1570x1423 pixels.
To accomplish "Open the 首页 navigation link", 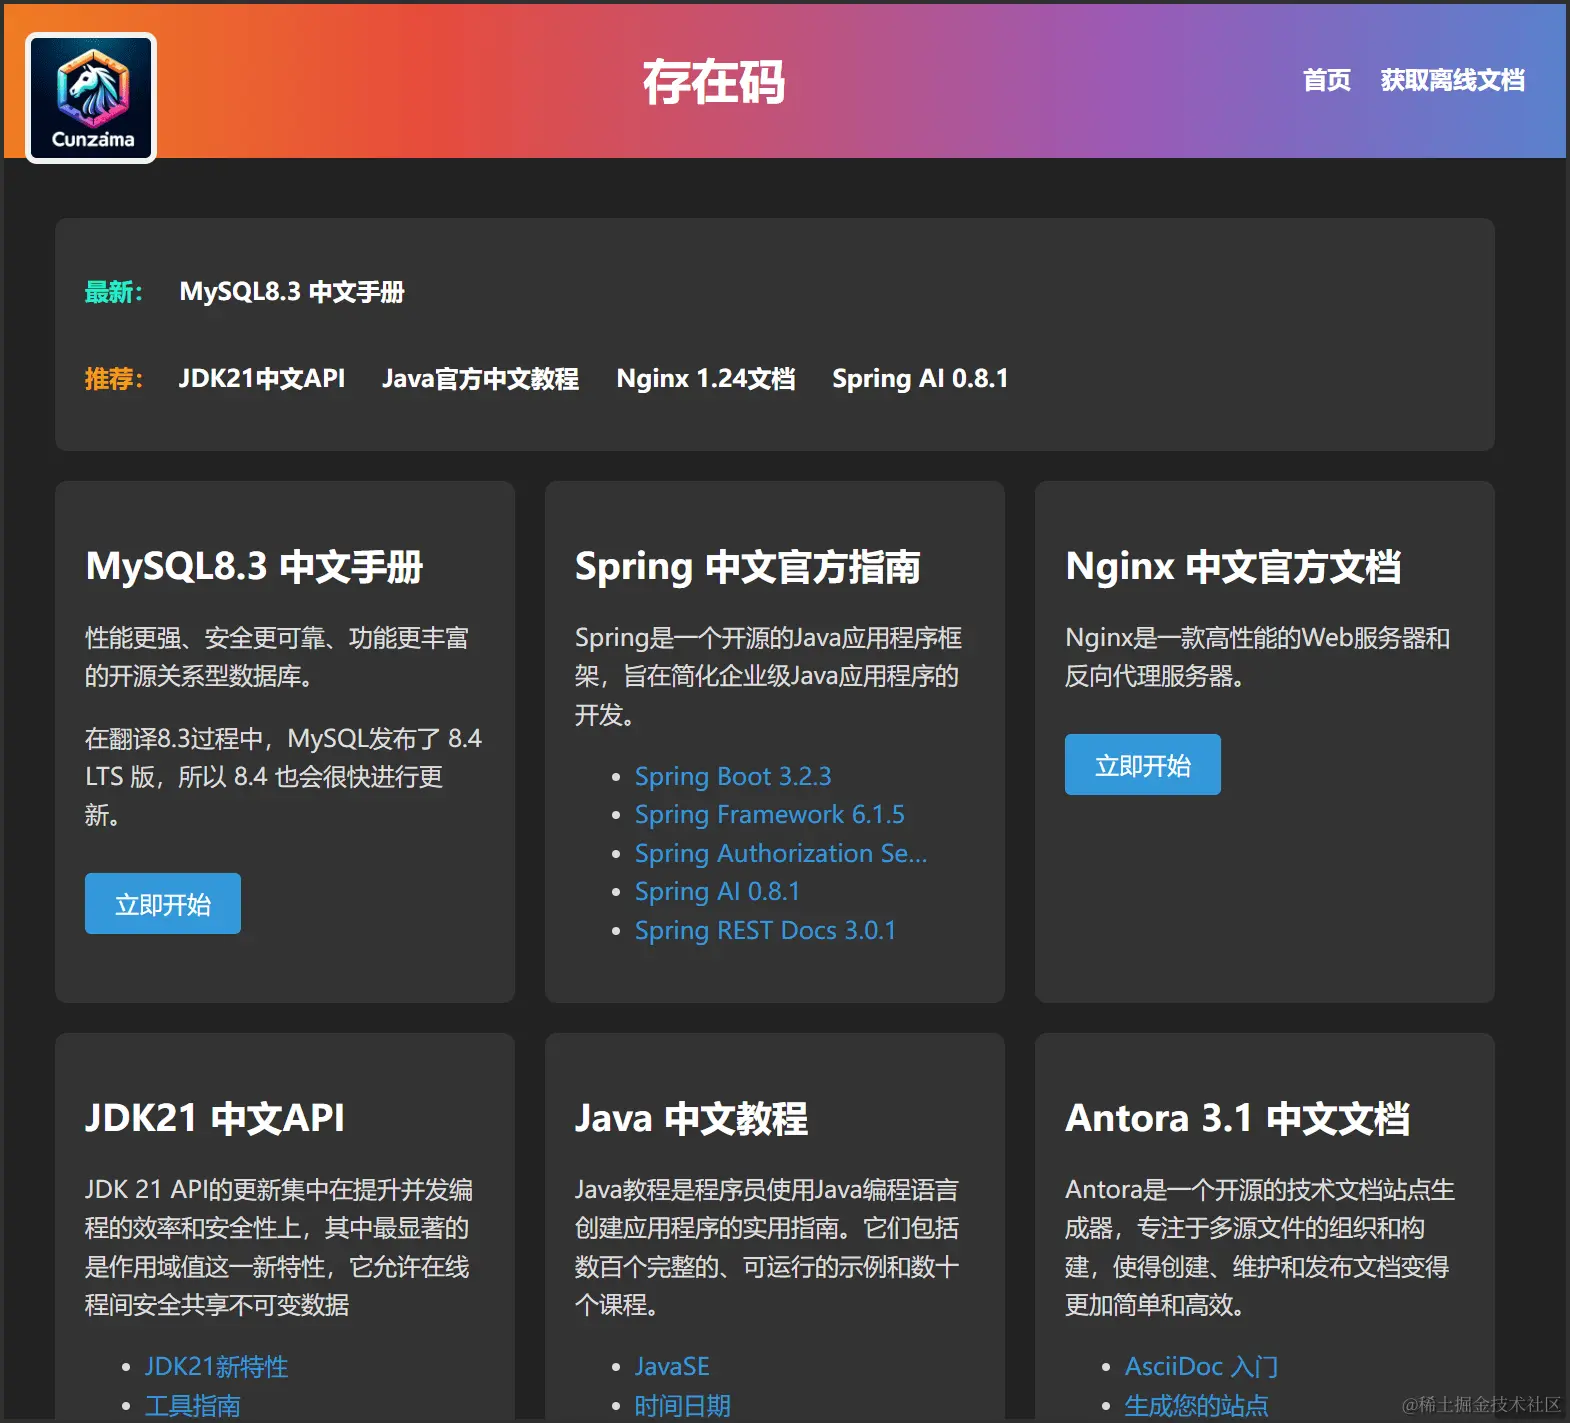I will point(1326,80).
